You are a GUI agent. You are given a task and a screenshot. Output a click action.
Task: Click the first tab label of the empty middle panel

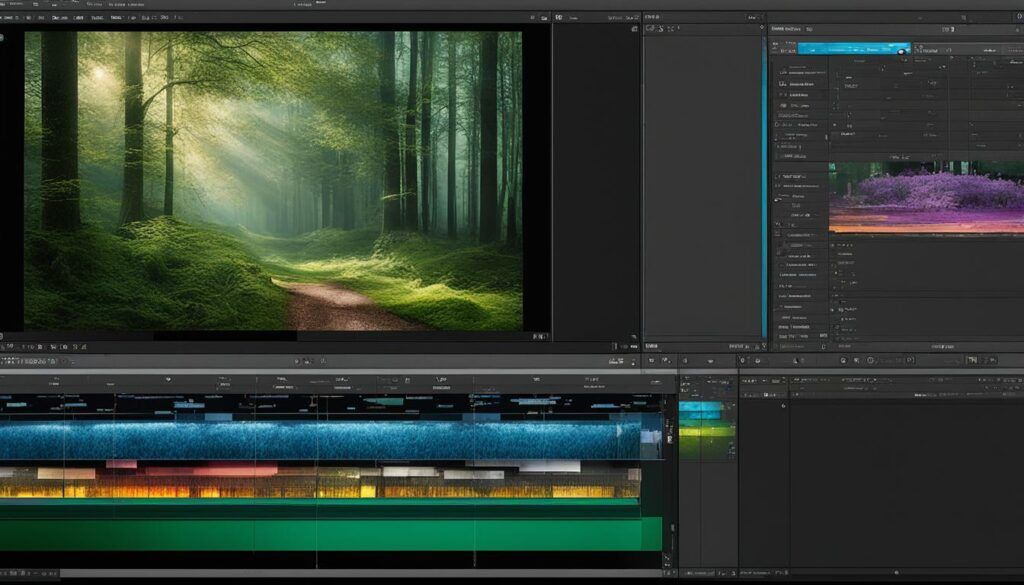(x=653, y=17)
